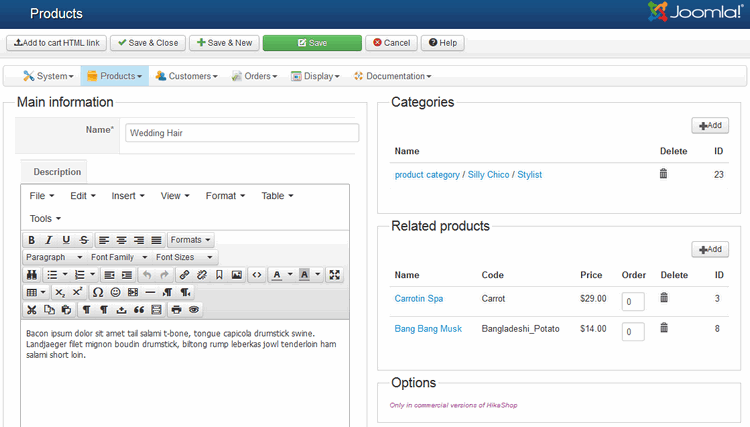Open source code view icon
The height and width of the screenshot is (427, 750).
[257, 274]
